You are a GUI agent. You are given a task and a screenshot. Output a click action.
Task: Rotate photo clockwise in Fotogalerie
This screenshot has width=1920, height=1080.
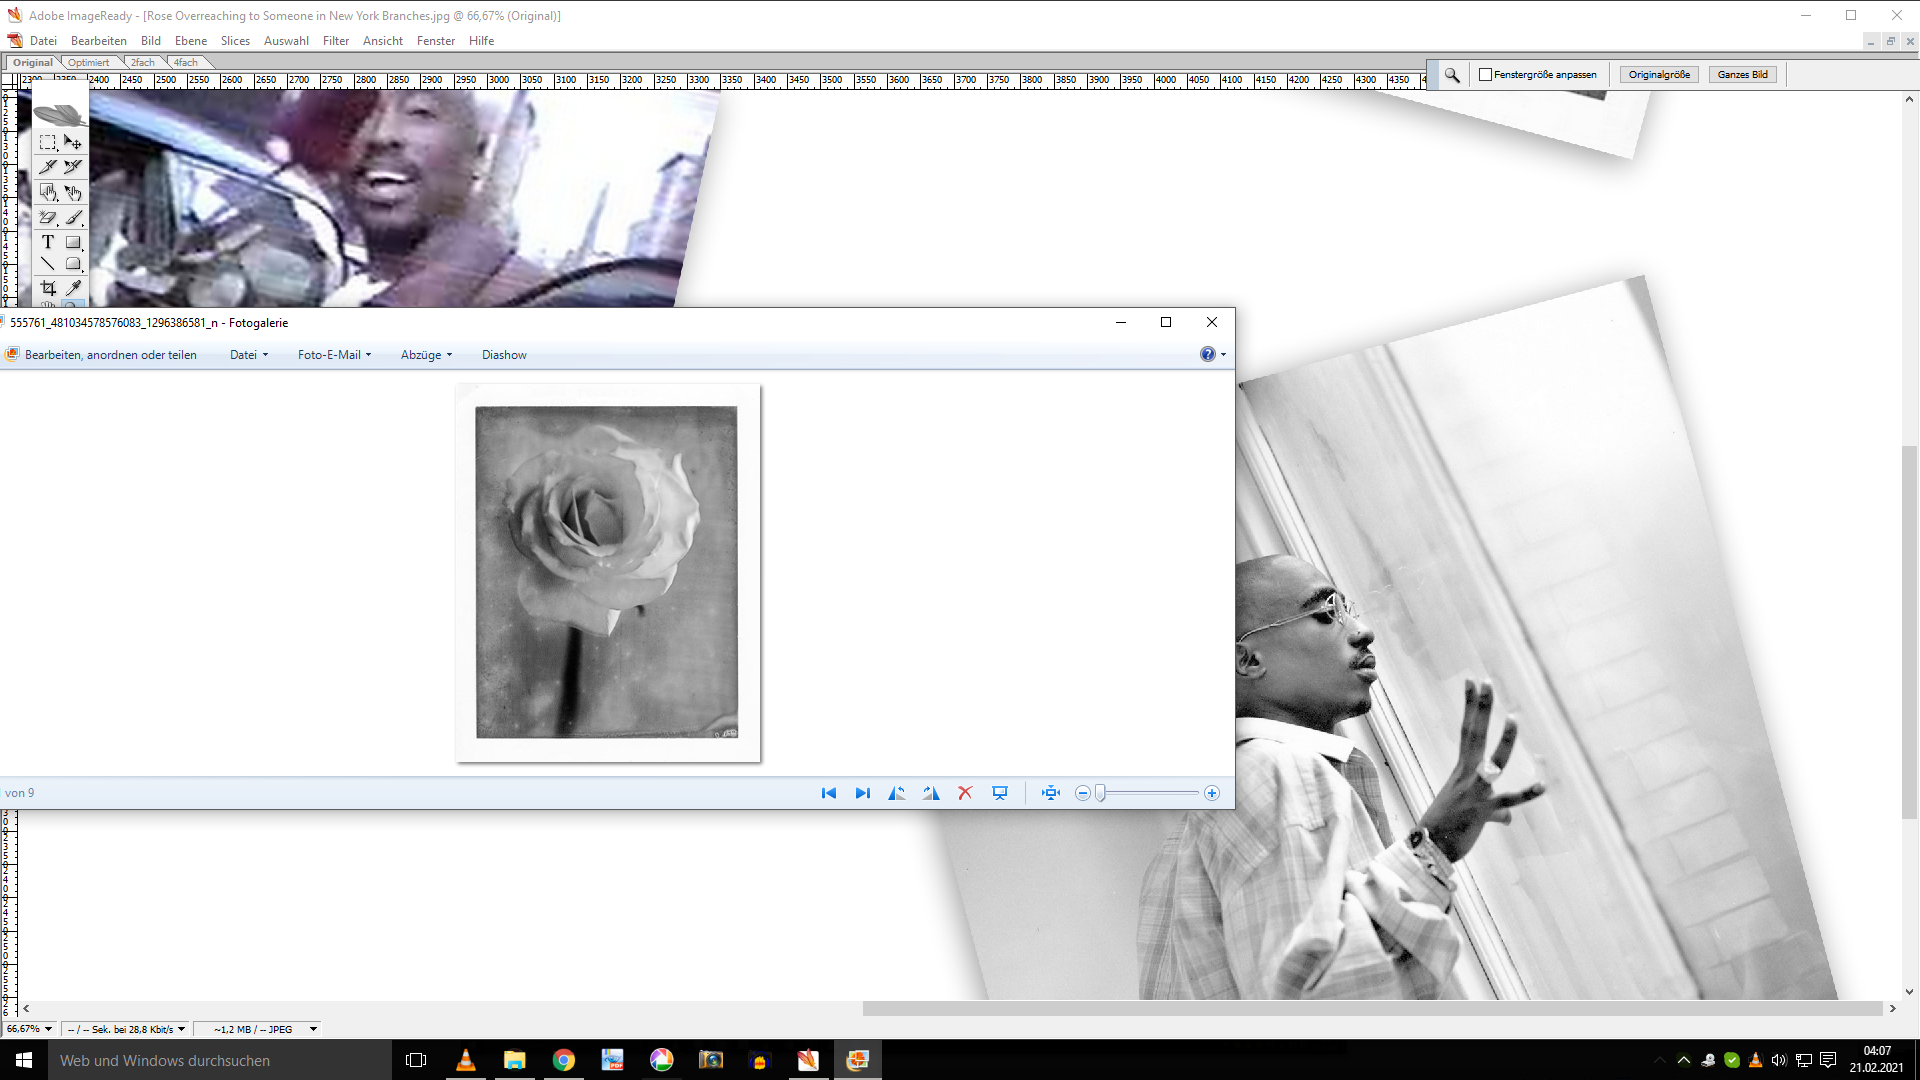click(x=931, y=793)
